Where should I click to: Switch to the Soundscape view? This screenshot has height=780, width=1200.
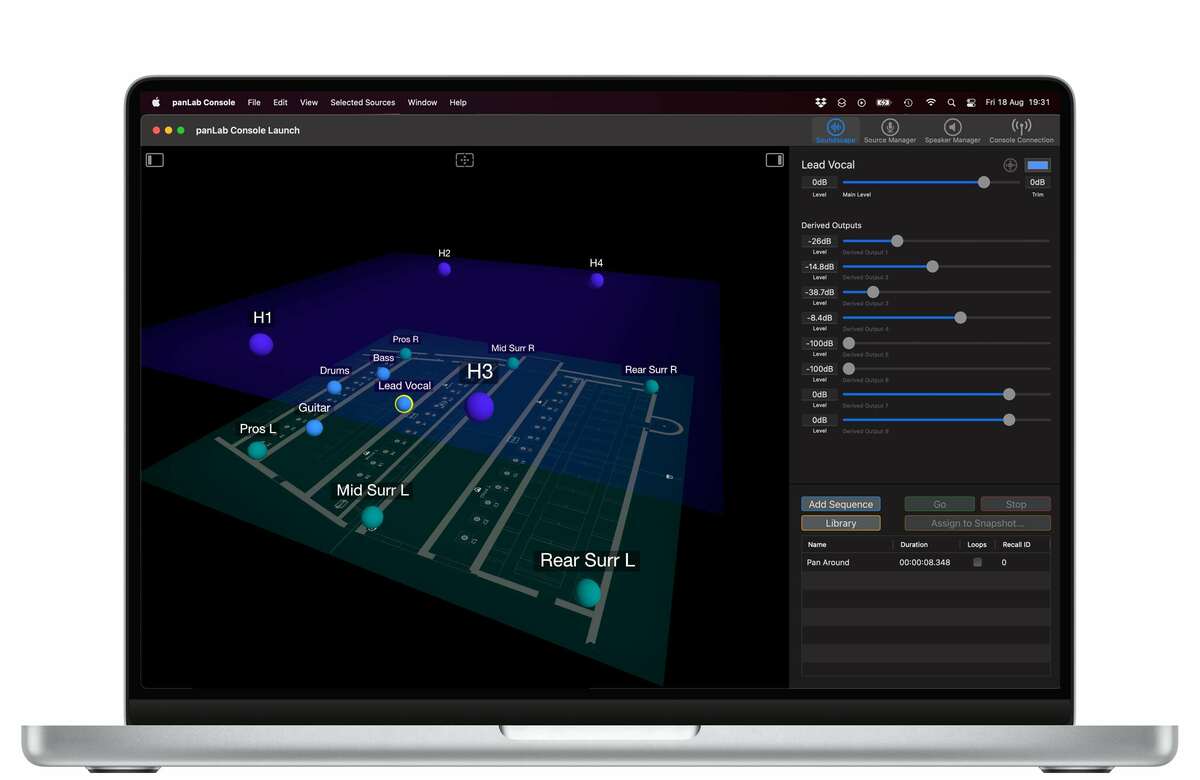835,131
